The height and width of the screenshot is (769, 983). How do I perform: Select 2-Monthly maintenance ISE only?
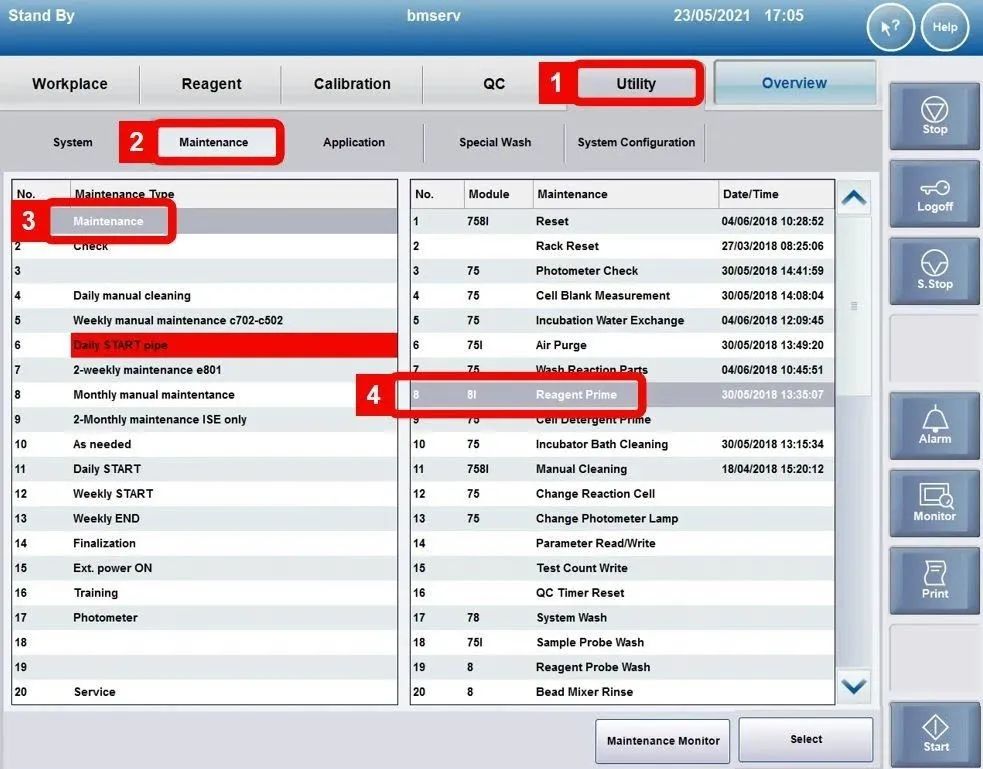click(x=205, y=419)
